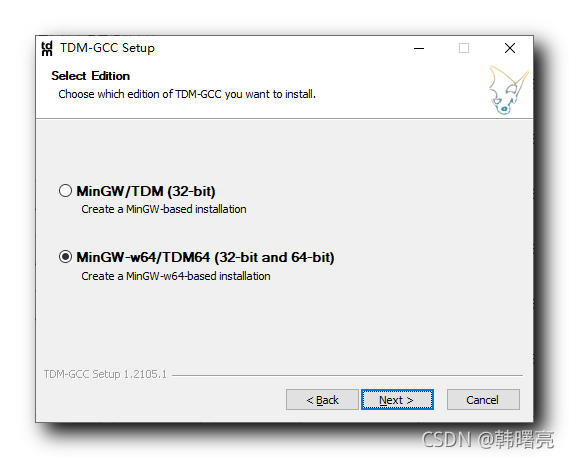Screen dimensions: 569x458
Task: Abort installation with Cancel button
Action: [483, 400]
